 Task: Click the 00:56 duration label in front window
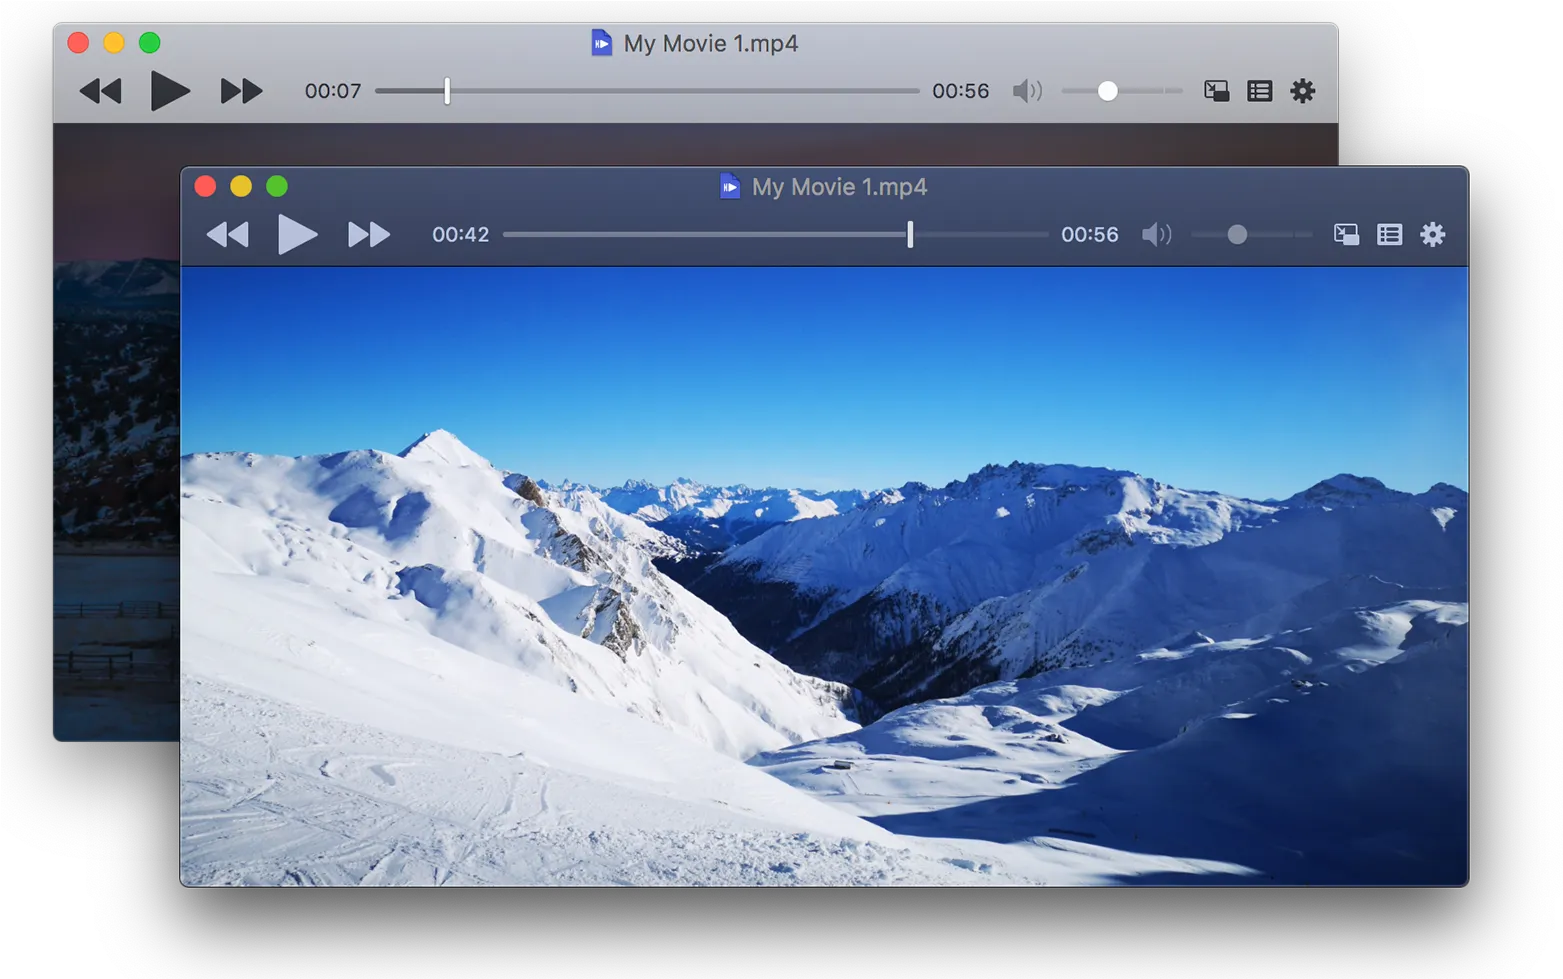[1089, 235]
